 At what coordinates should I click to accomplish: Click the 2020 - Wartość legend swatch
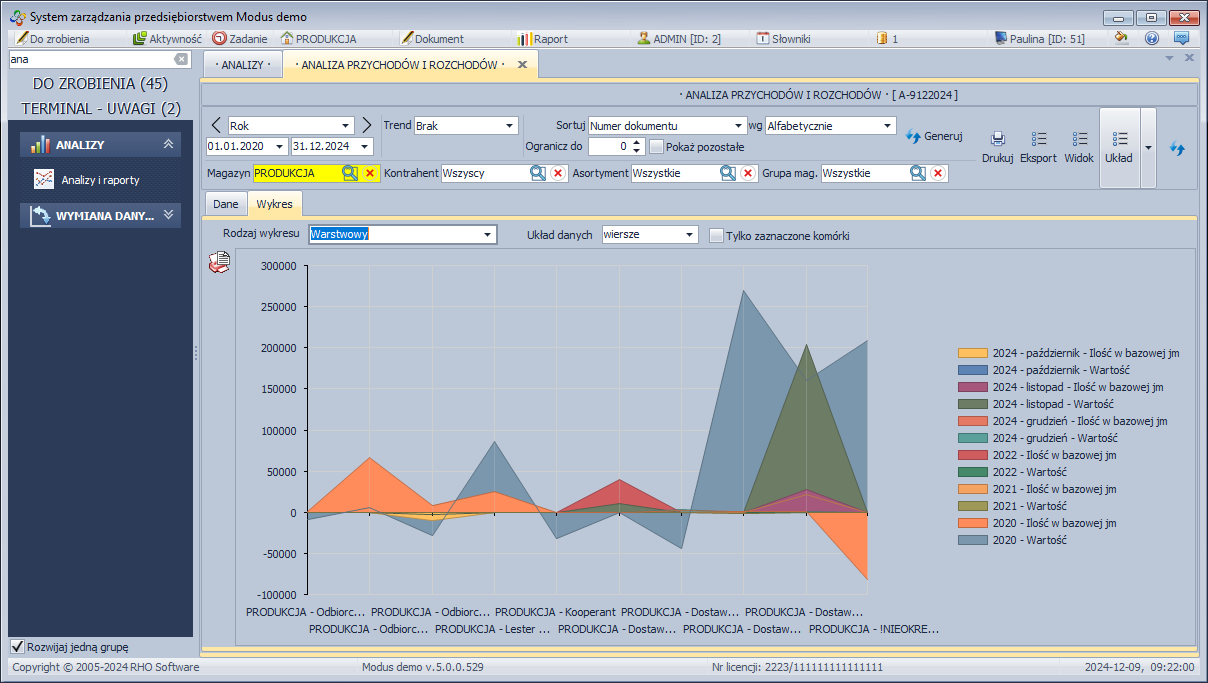[x=972, y=540]
